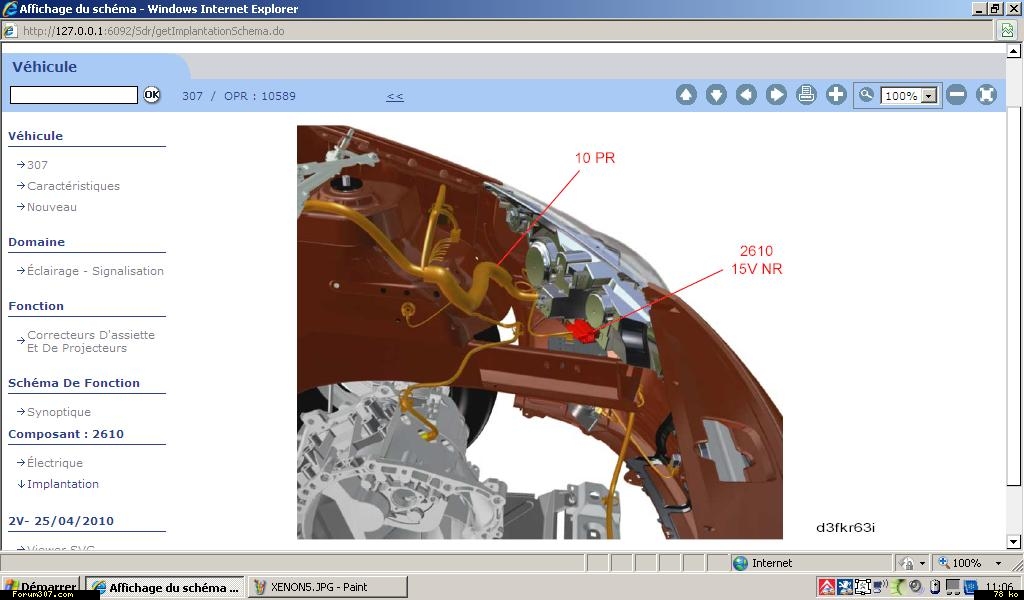Image resolution: width=1024 pixels, height=600 pixels.
Task: Open Correcteurs D'assiette Et De Projecteurs link
Action: tap(91, 341)
